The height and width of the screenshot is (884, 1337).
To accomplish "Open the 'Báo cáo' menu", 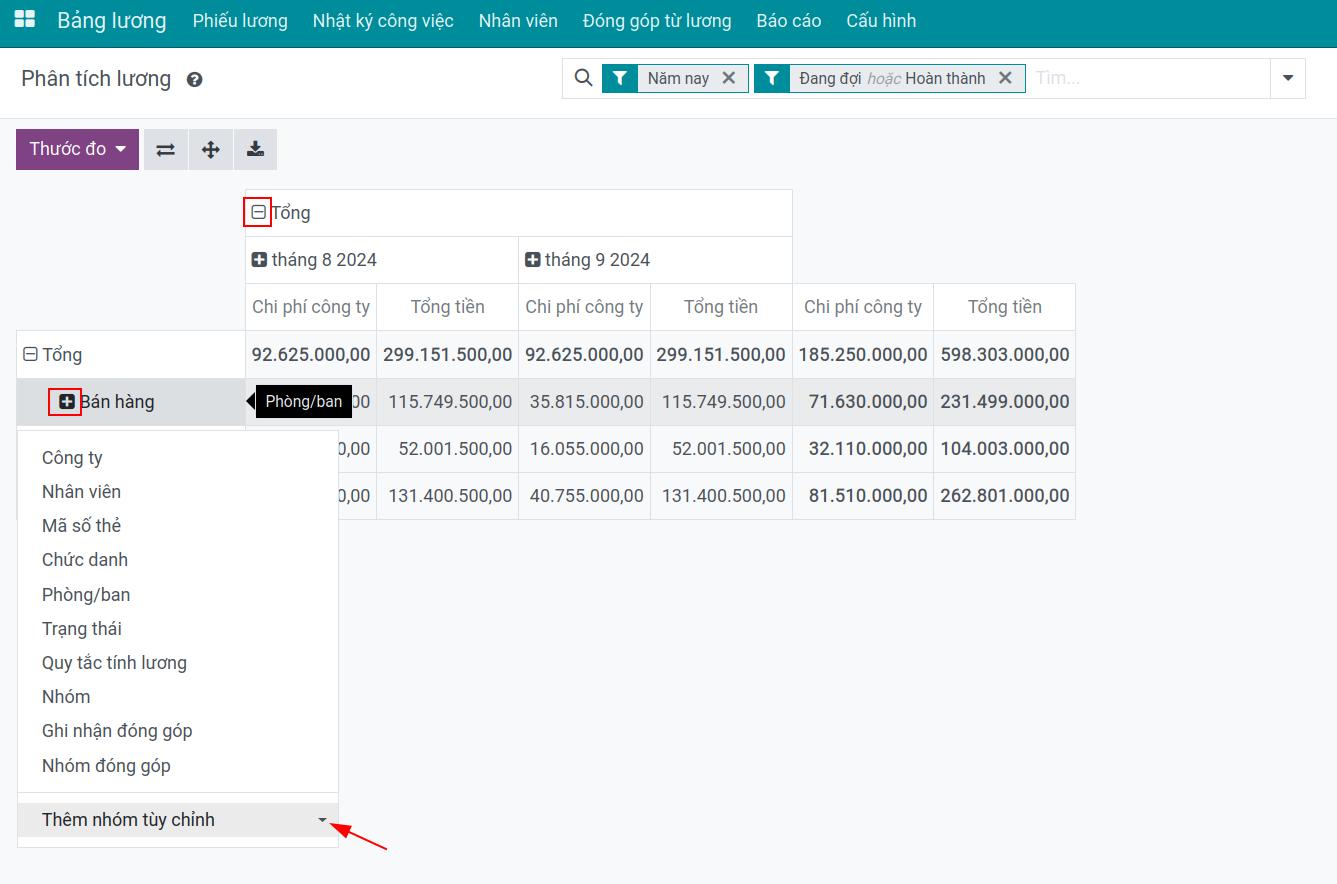I will 788,21.
